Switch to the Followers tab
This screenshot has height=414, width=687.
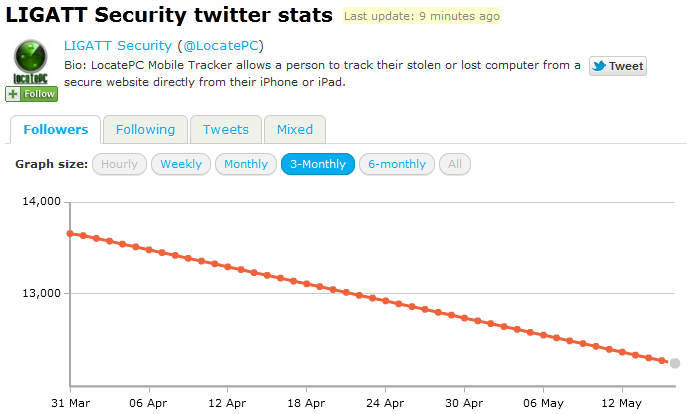tap(56, 129)
